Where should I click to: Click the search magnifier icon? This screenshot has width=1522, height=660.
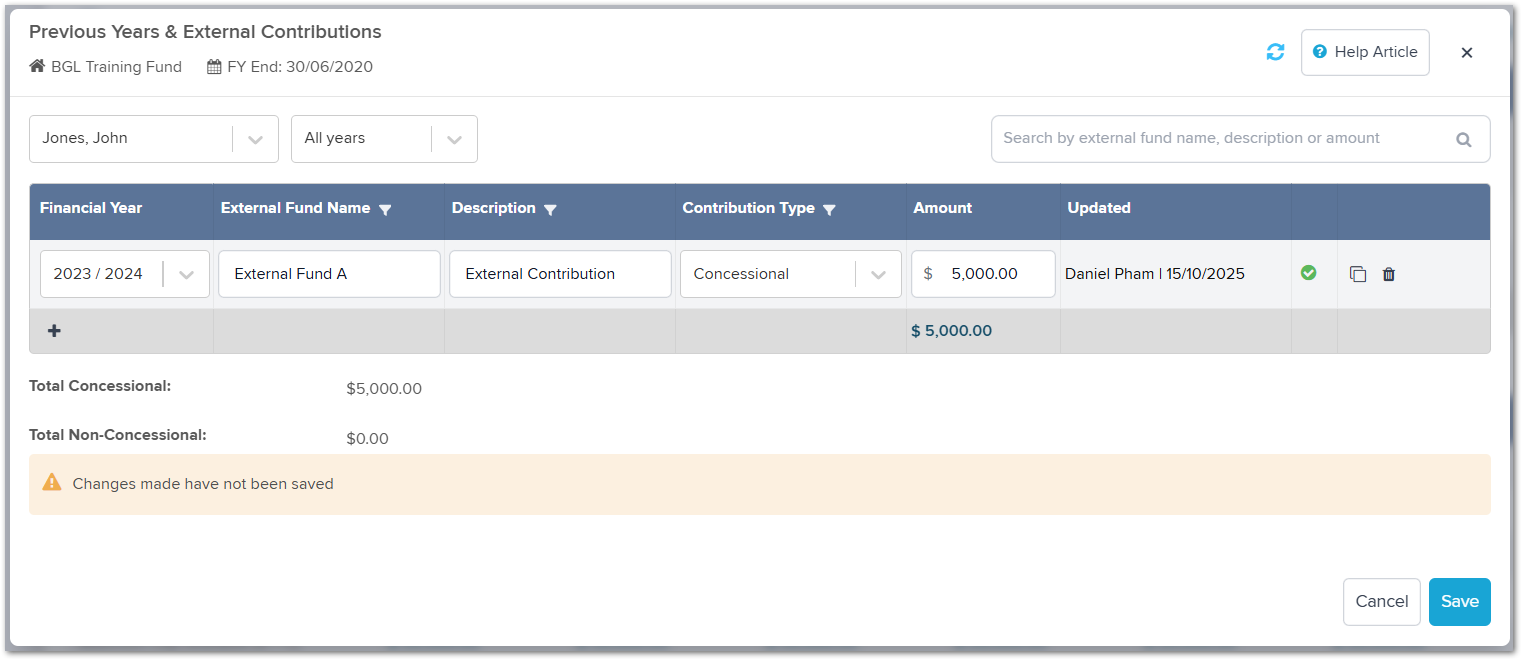click(x=1464, y=138)
